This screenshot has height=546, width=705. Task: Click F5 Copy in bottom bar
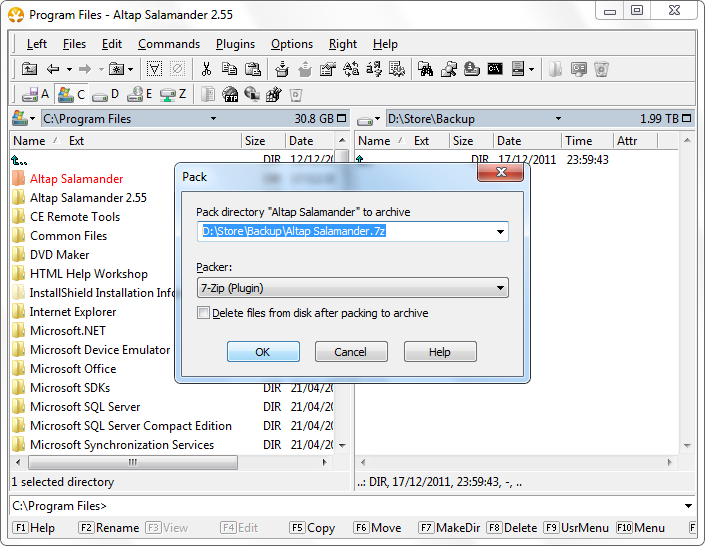[x=312, y=528]
